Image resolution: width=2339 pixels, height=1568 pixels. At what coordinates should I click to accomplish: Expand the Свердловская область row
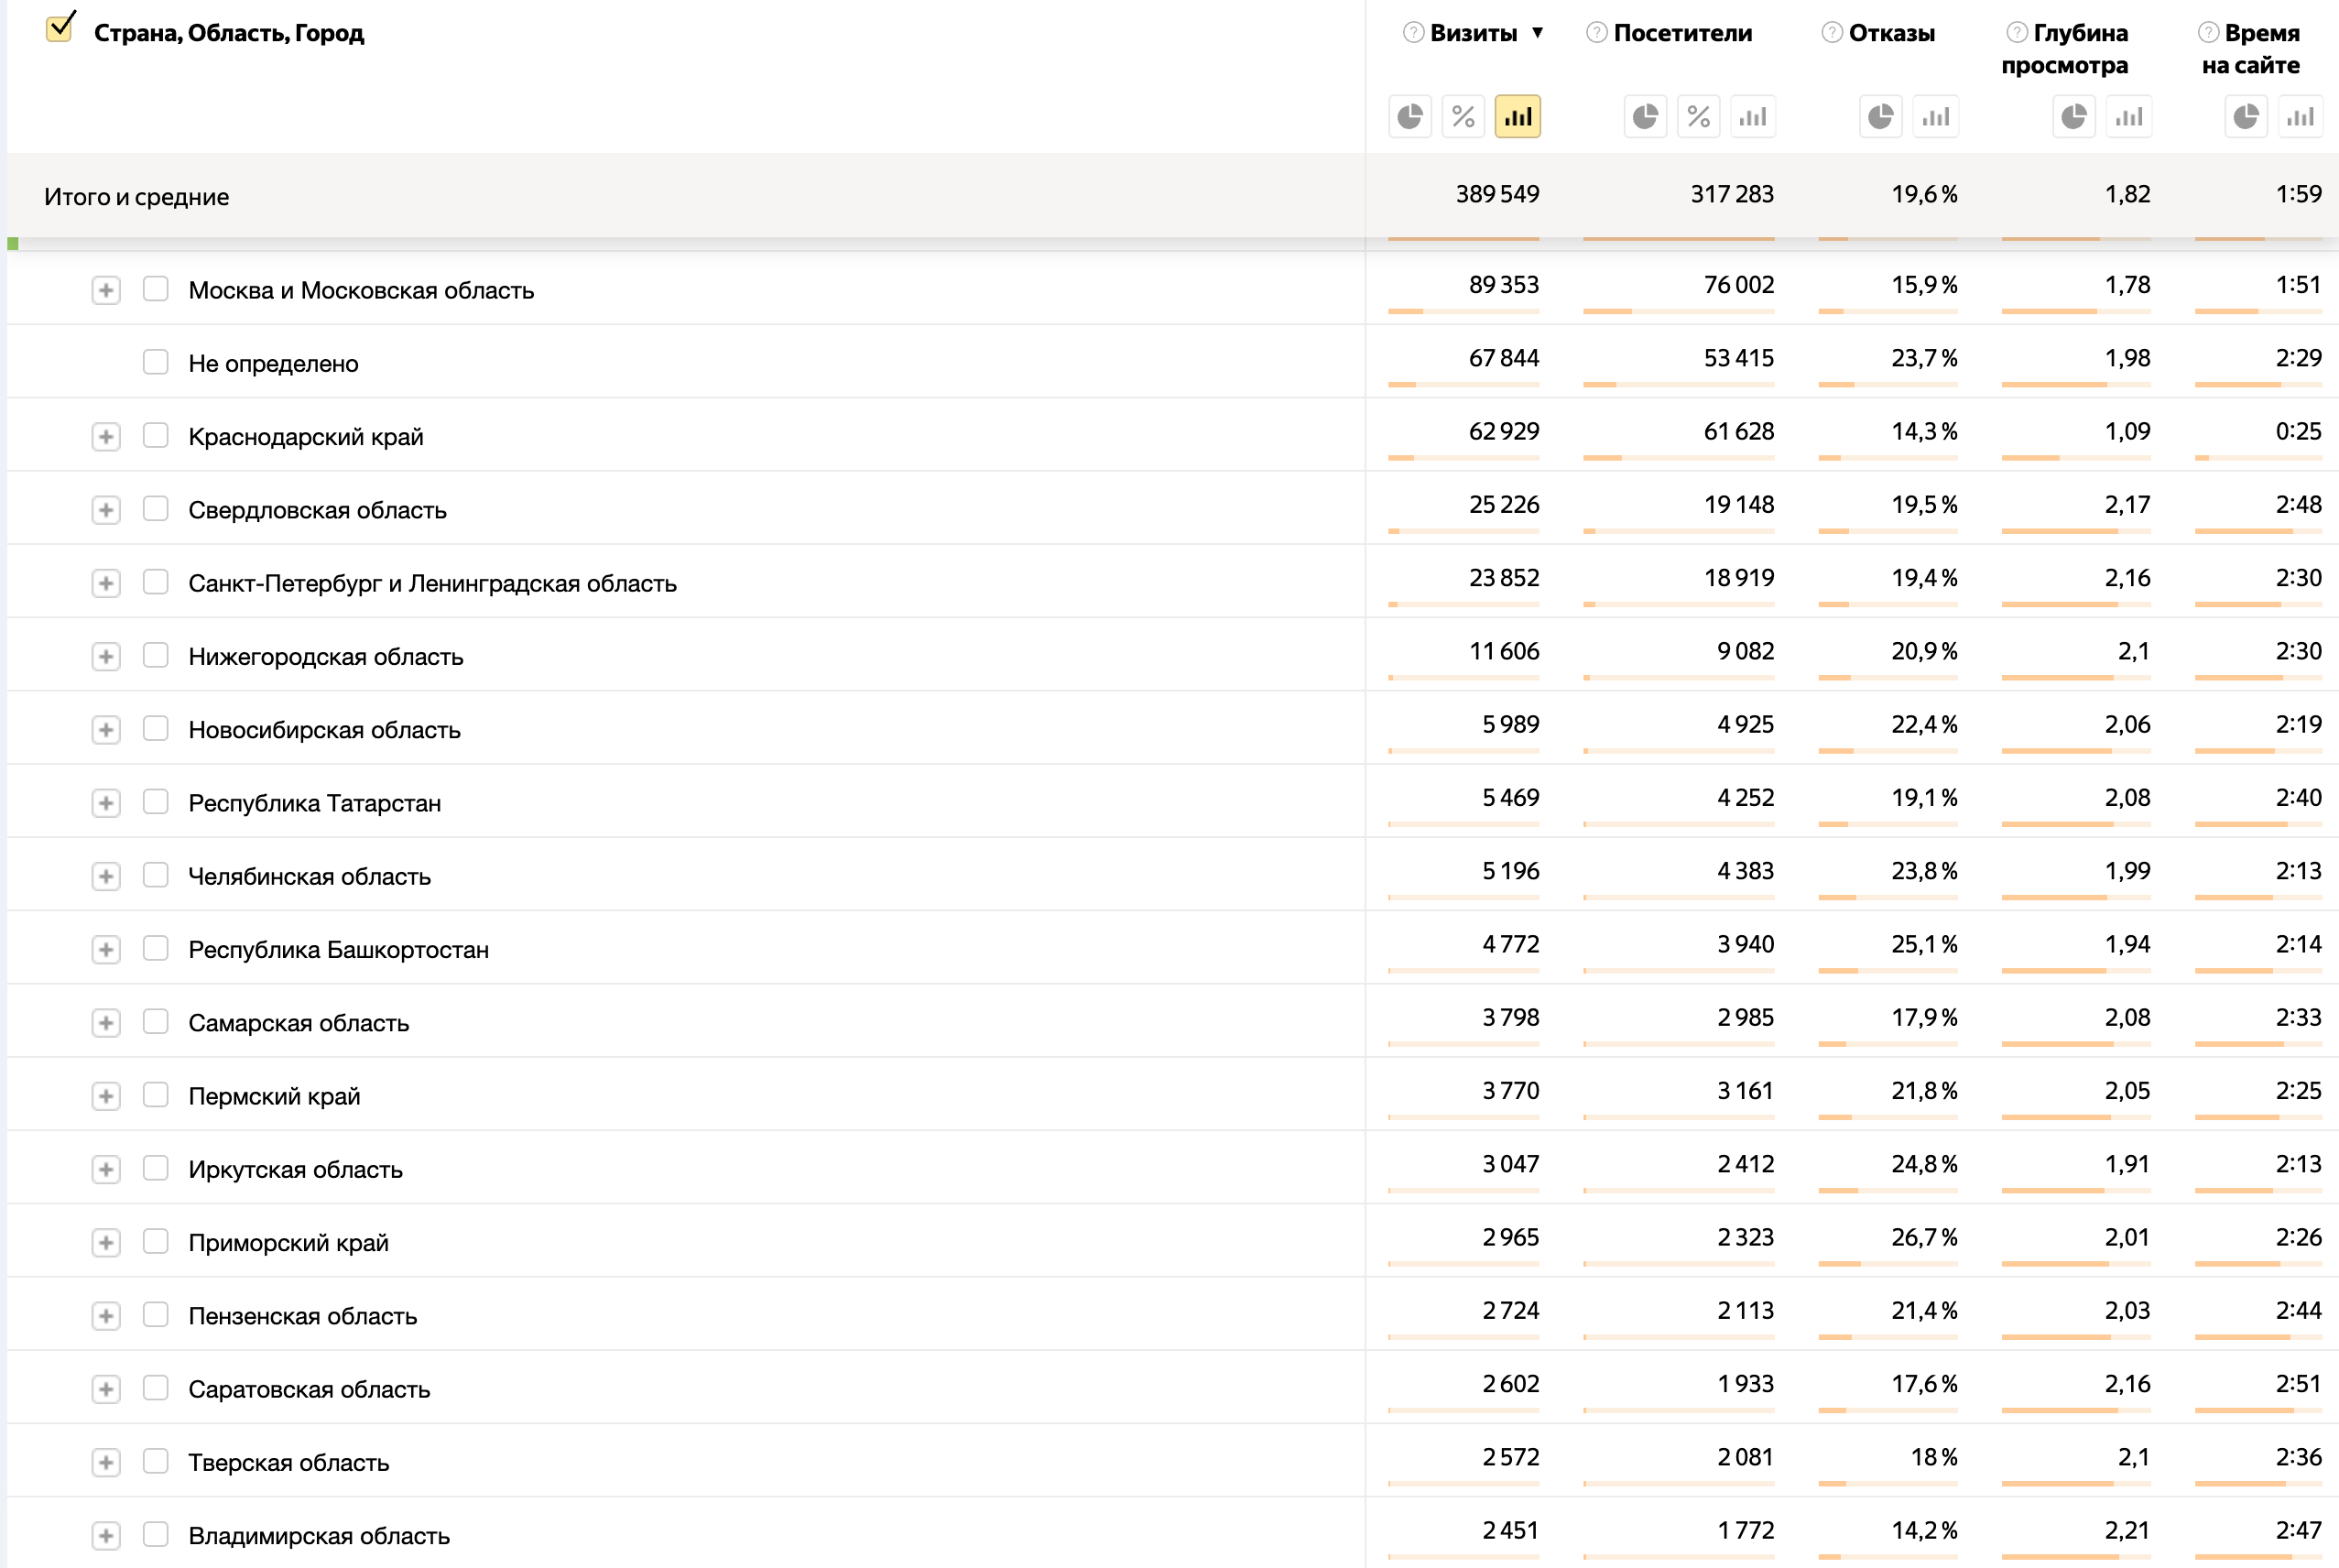[x=106, y=510]
